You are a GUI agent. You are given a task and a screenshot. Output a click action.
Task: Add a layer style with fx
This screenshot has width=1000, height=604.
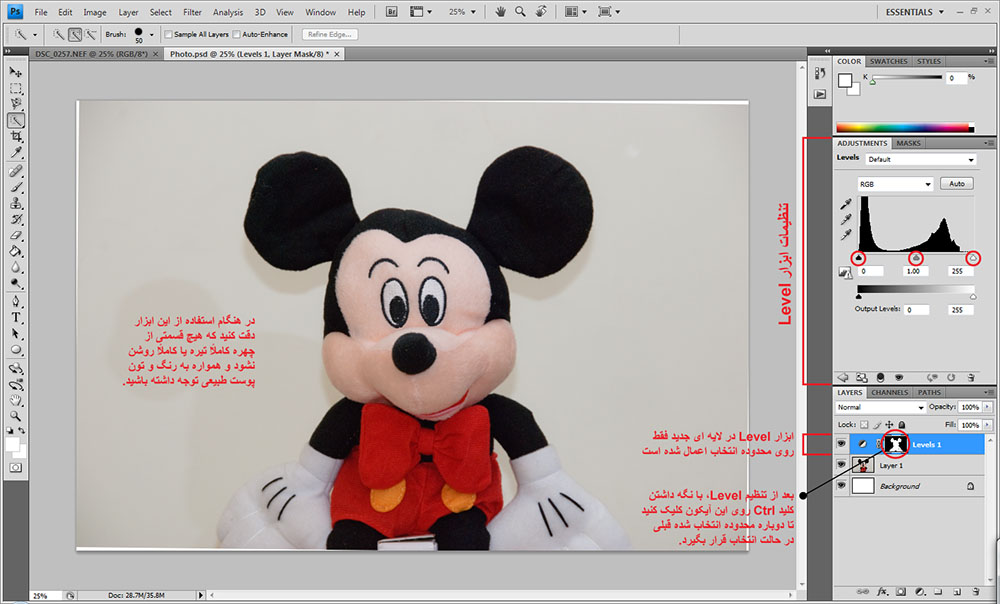(882, 592)
